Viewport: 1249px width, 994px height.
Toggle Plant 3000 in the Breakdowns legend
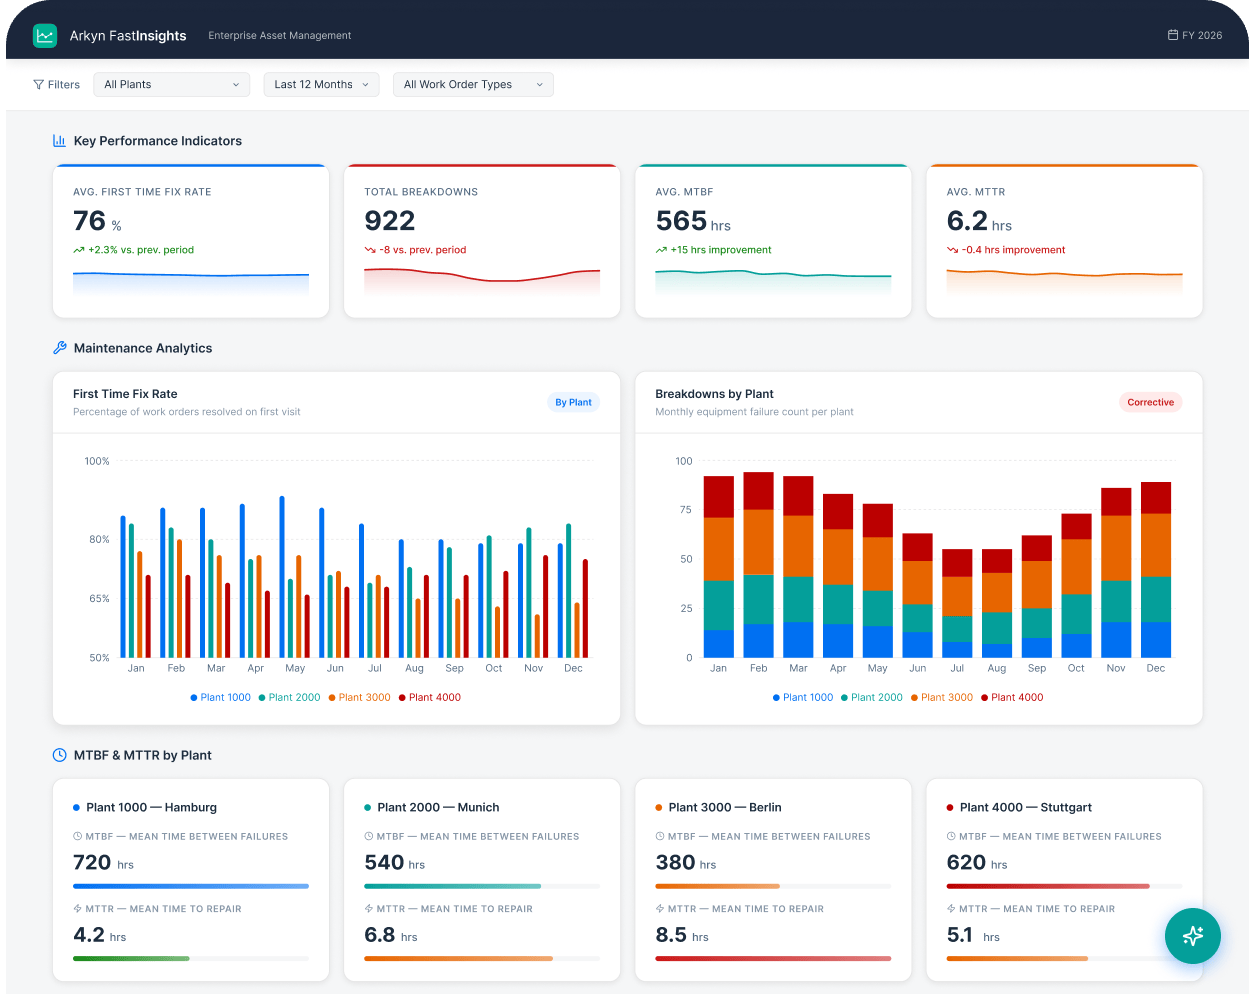point(941,697)
